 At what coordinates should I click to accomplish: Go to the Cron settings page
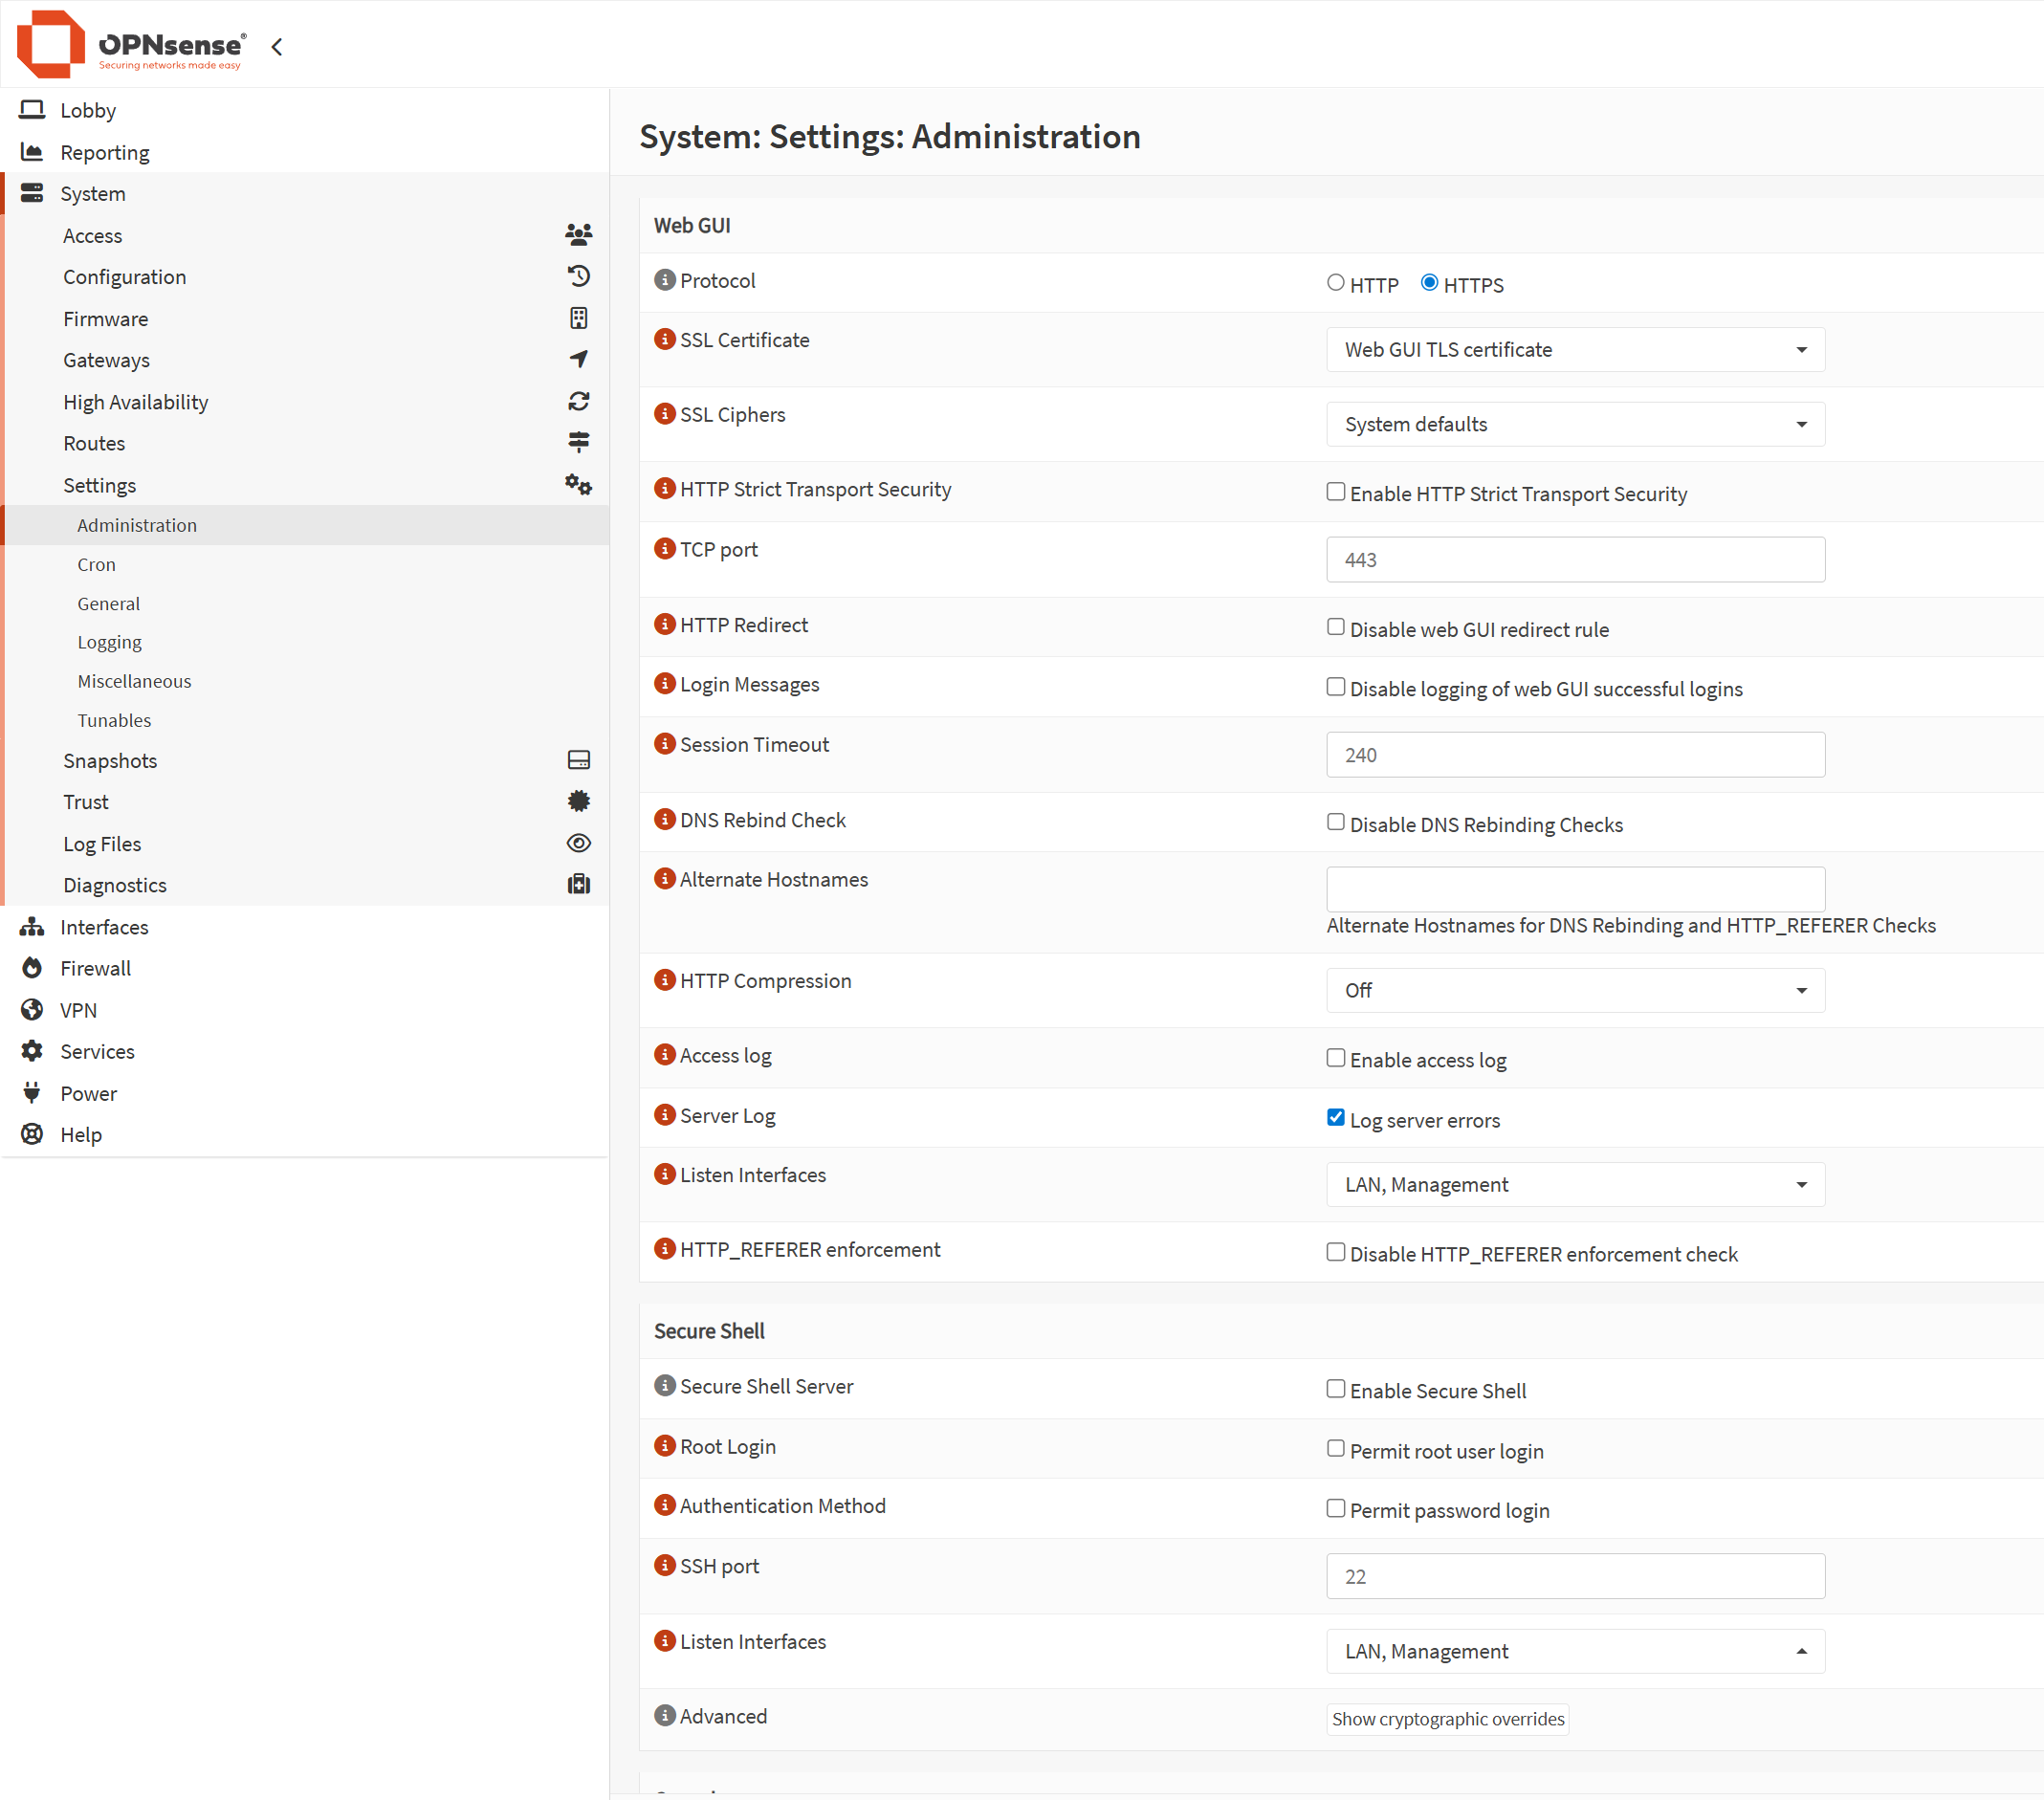pyautogui.click(x=96, y=564)
